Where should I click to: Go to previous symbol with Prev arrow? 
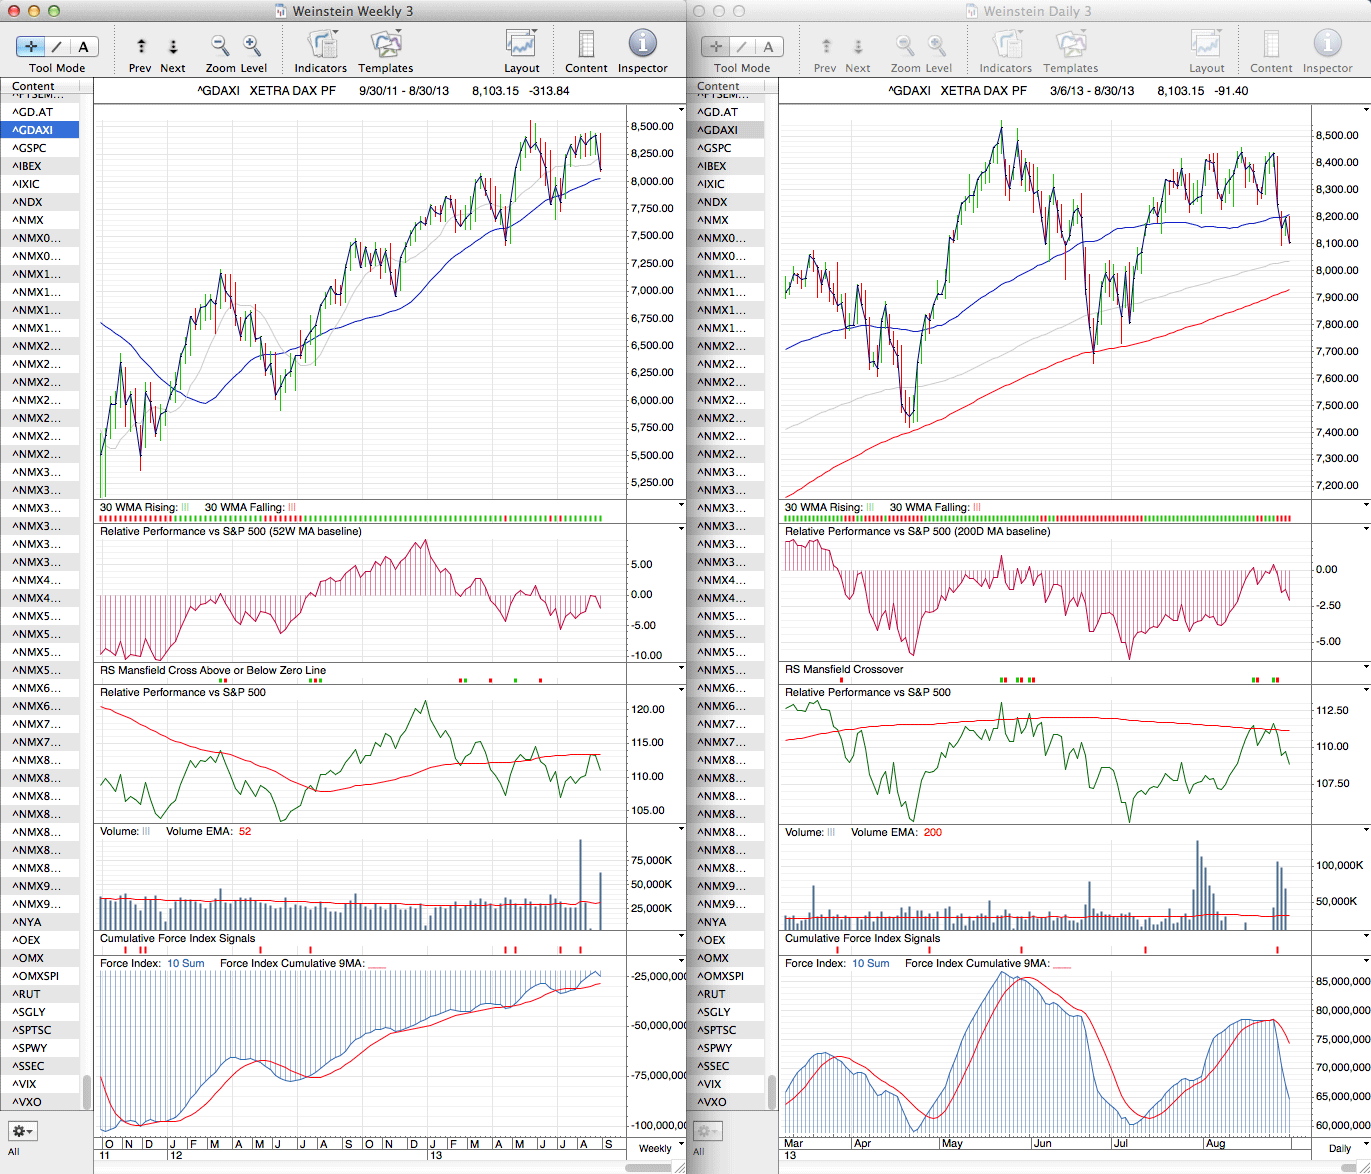pyautogui.click(x=141, y=46)
